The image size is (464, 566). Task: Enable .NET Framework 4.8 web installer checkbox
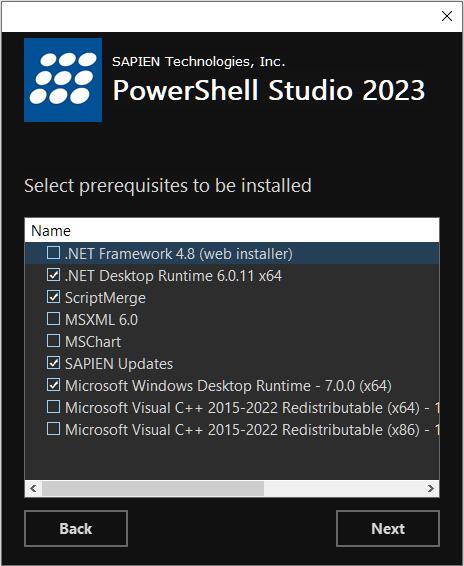53,253
